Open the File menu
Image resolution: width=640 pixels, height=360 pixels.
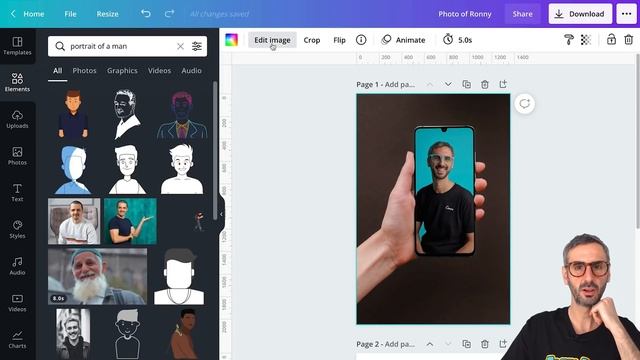[x=70, y=13]
